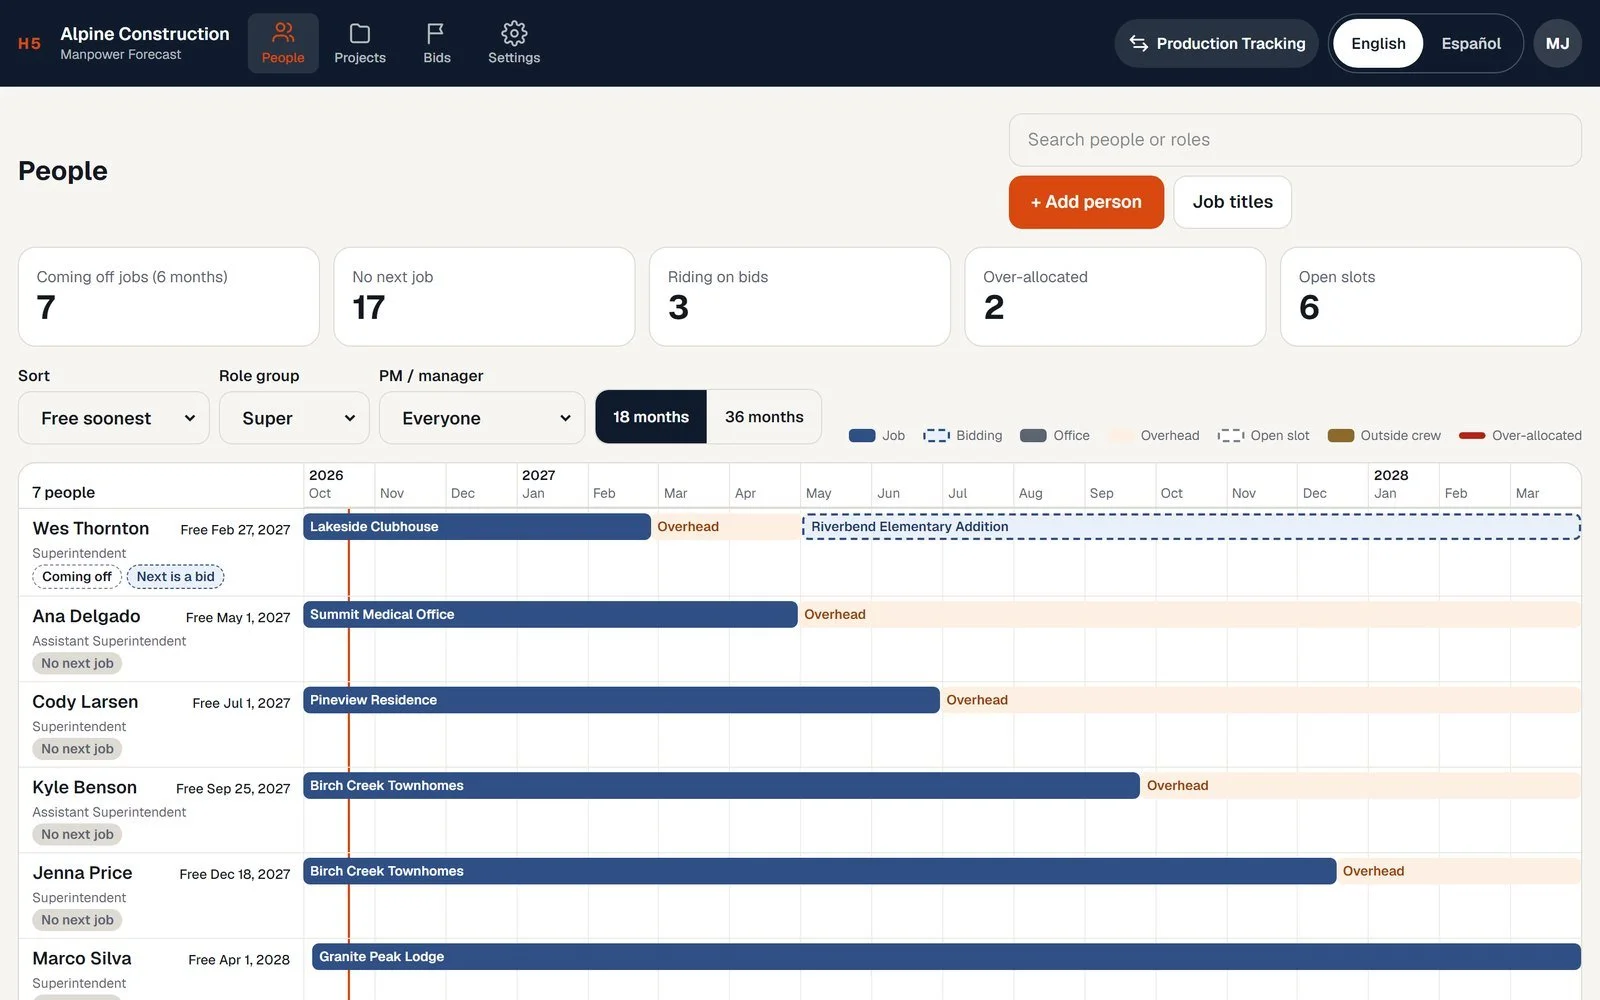This screenshot has width=1600, height=1000.
Task: Open Job titles
Action: tap(1232, 202)
